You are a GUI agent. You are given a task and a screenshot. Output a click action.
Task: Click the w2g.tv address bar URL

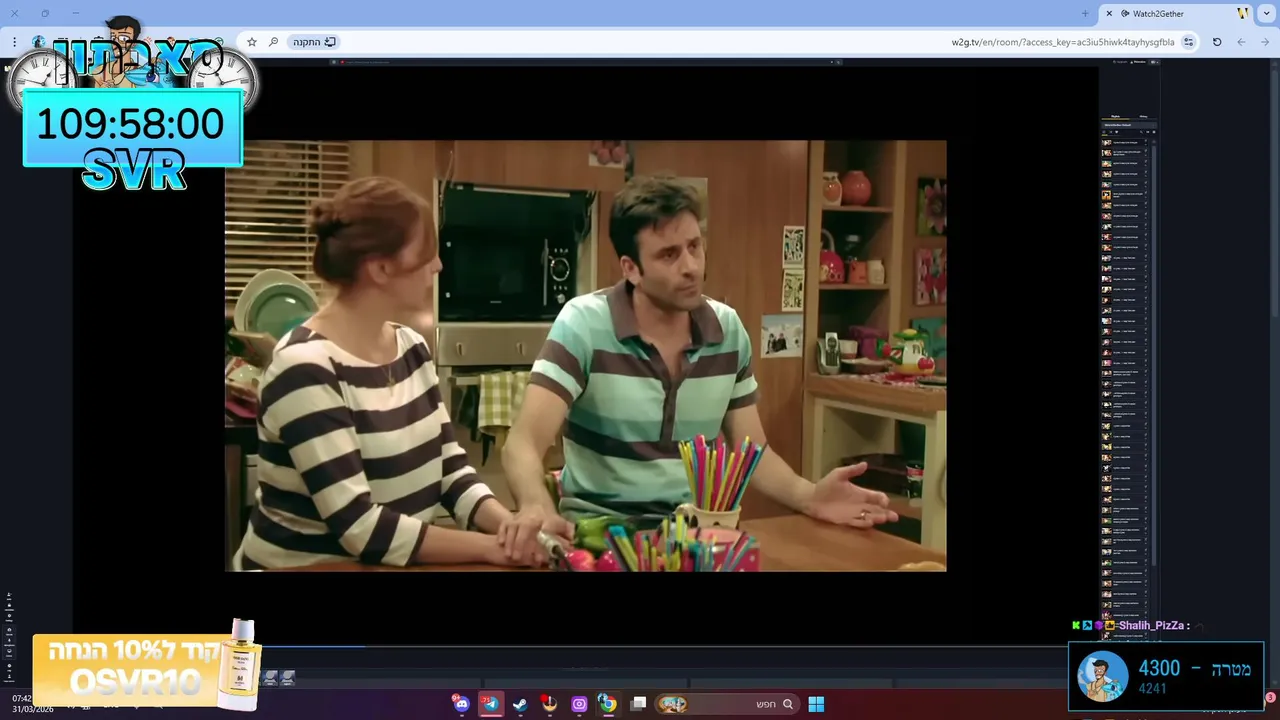click(1063, 42)
